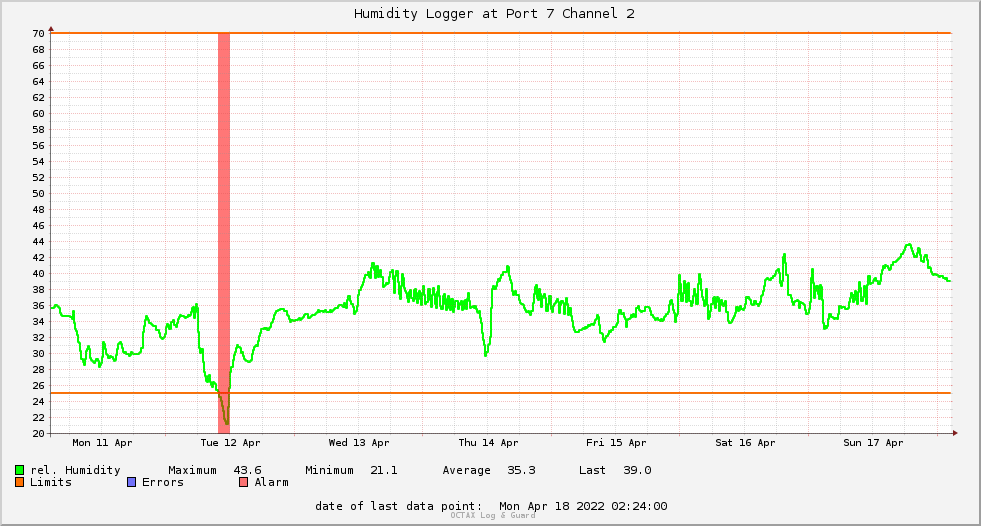Screen dimensions: 981x526
Task: Click the y-axis label 70
Action: click(39, 34)
